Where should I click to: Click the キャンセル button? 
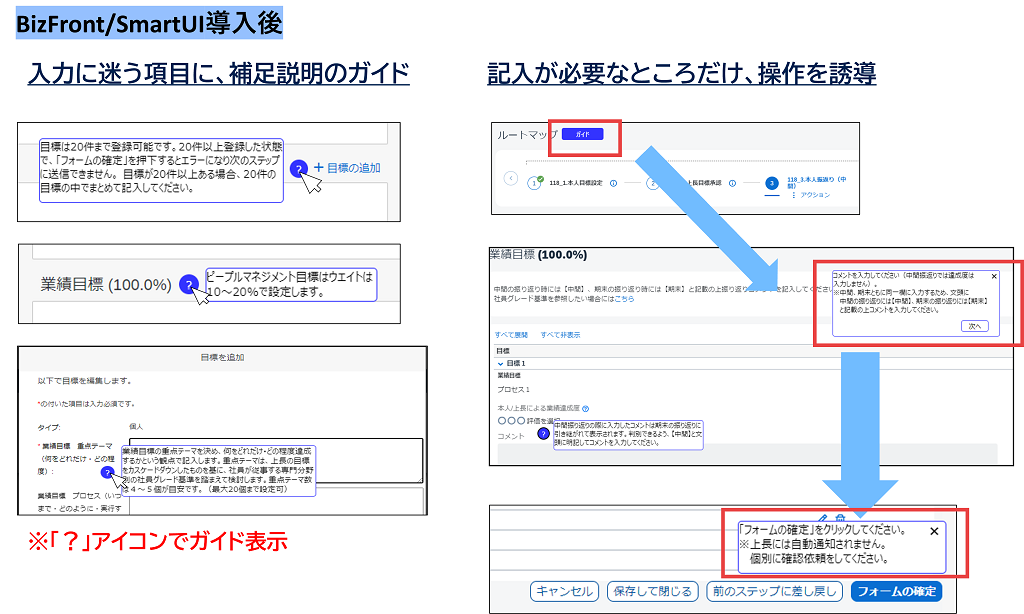tap(564, 591)
